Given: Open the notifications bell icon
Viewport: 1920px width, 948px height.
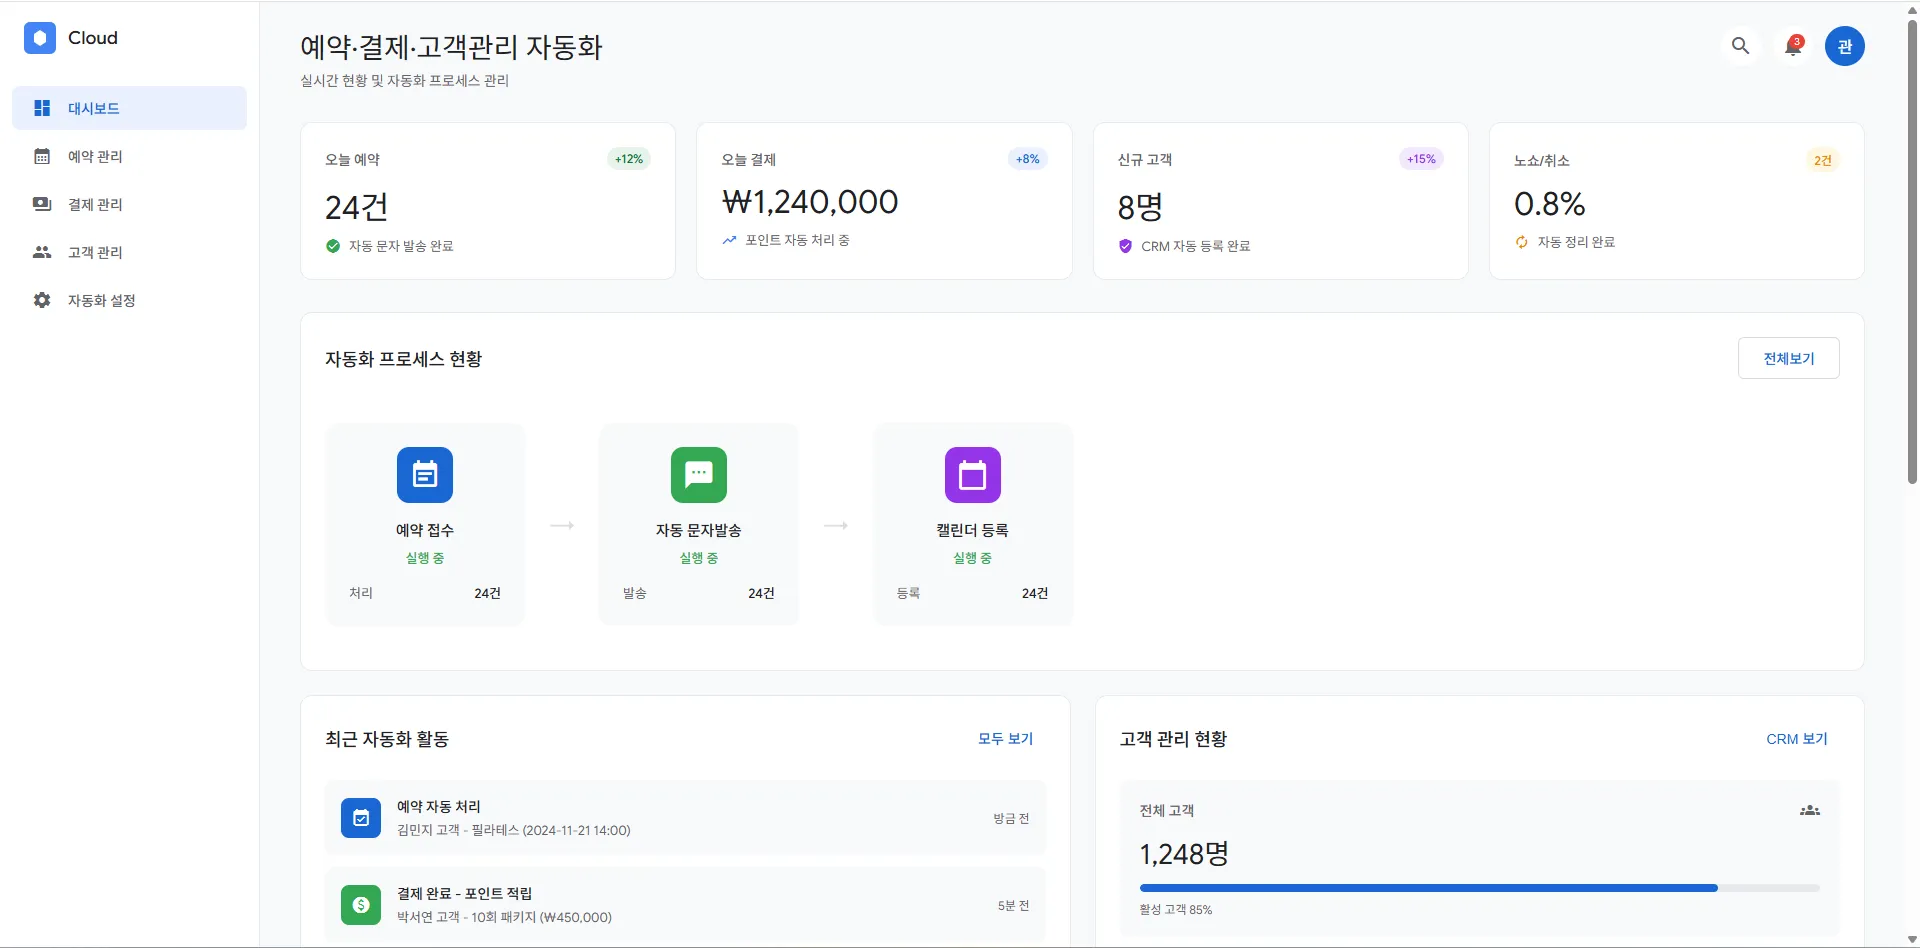Looking at the screenshot, I should pyautogui.click(x=1793, y=46).
